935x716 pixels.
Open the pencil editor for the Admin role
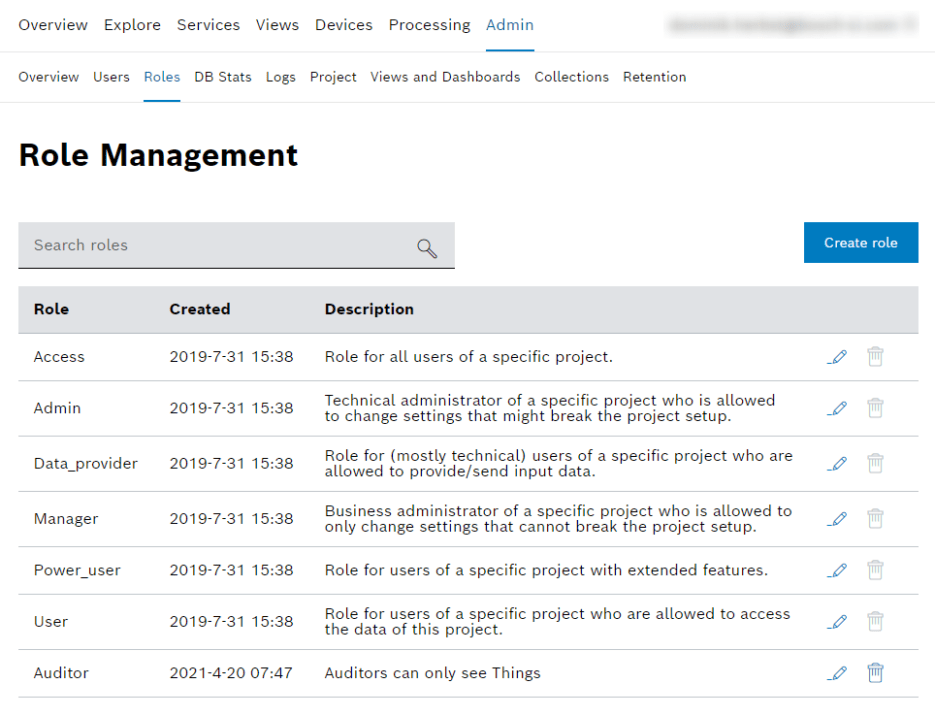click(x=837, y=408)
